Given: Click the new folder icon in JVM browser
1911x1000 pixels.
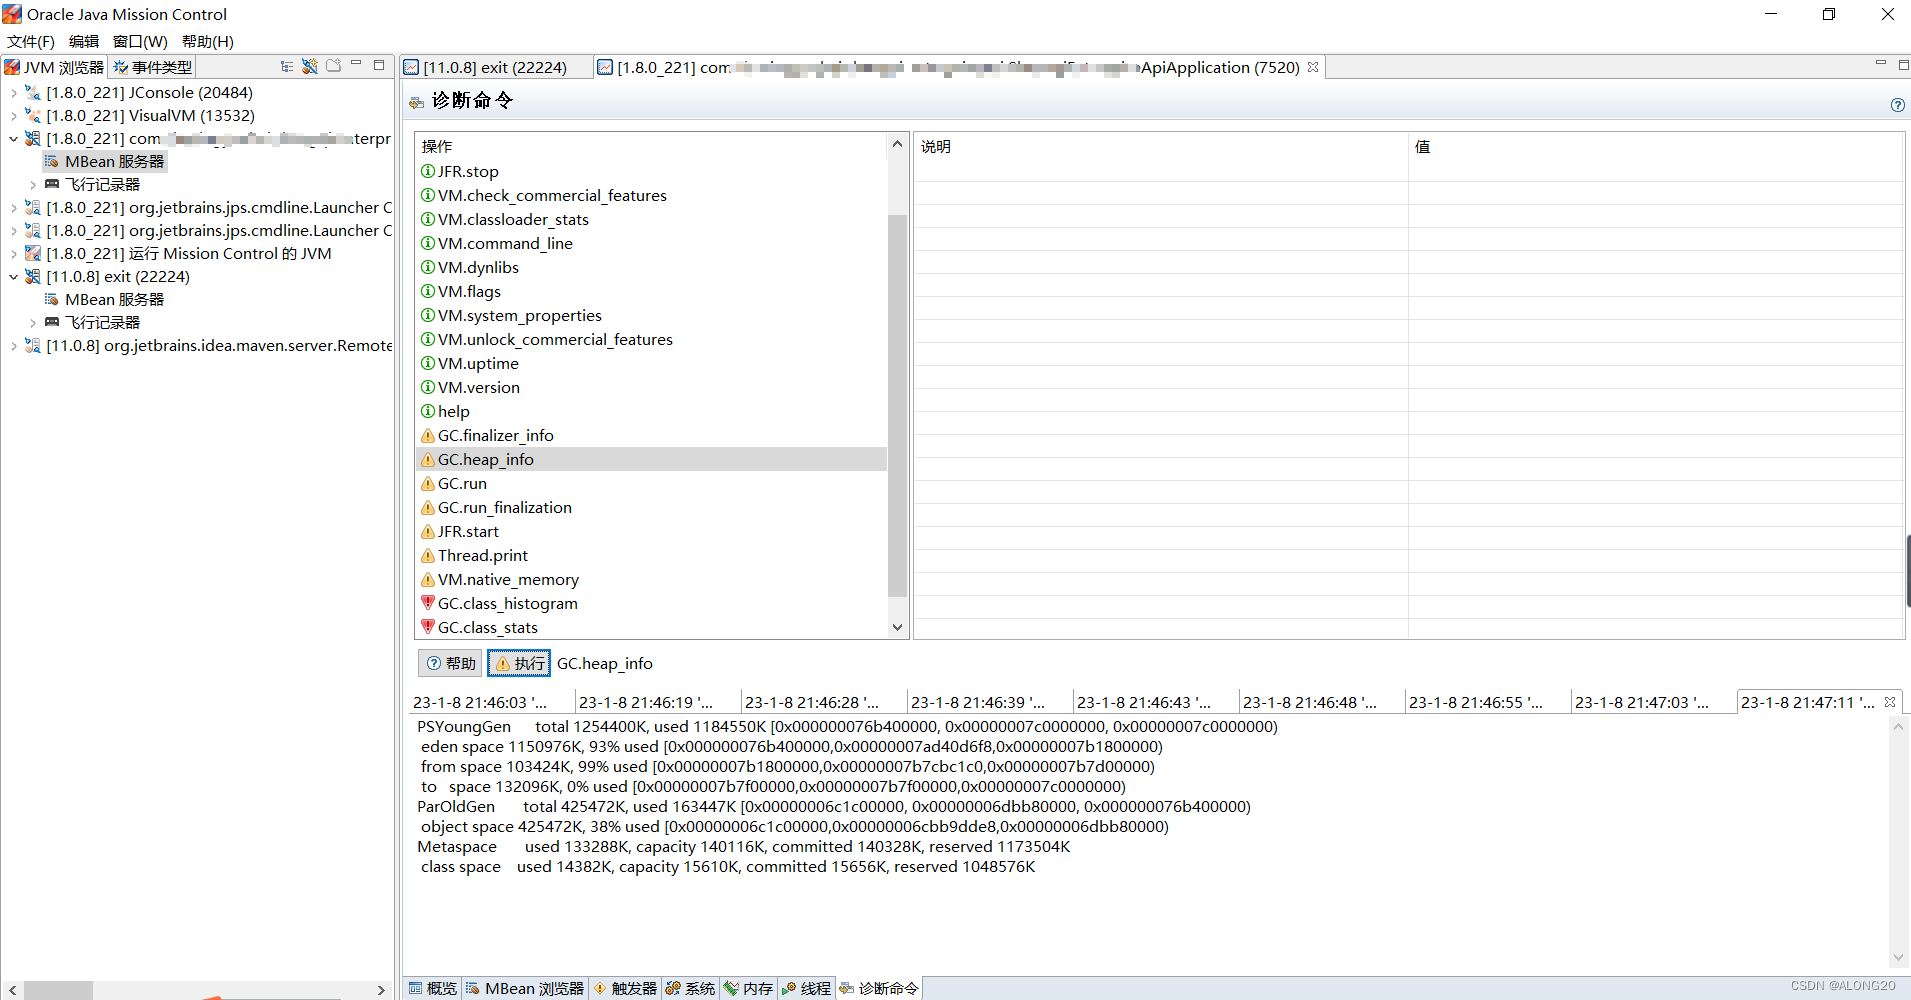Looking at the screenshot, I should click(334, 66).
